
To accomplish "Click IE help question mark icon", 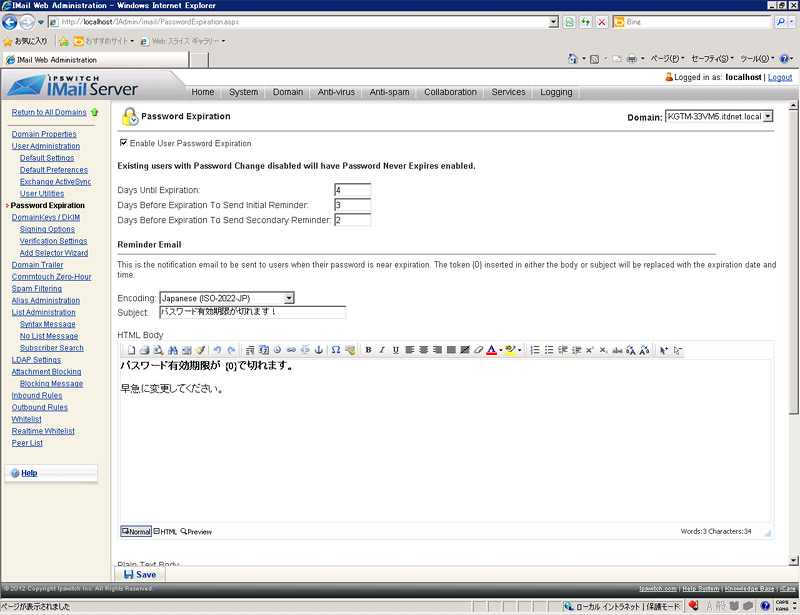I will pyautogui.click(x=784, y=59).
